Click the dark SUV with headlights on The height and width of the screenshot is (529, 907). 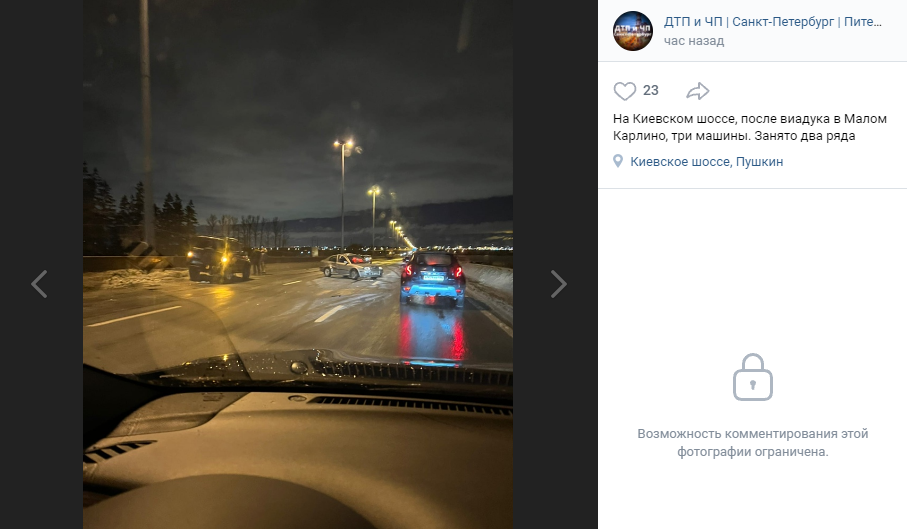219,258
